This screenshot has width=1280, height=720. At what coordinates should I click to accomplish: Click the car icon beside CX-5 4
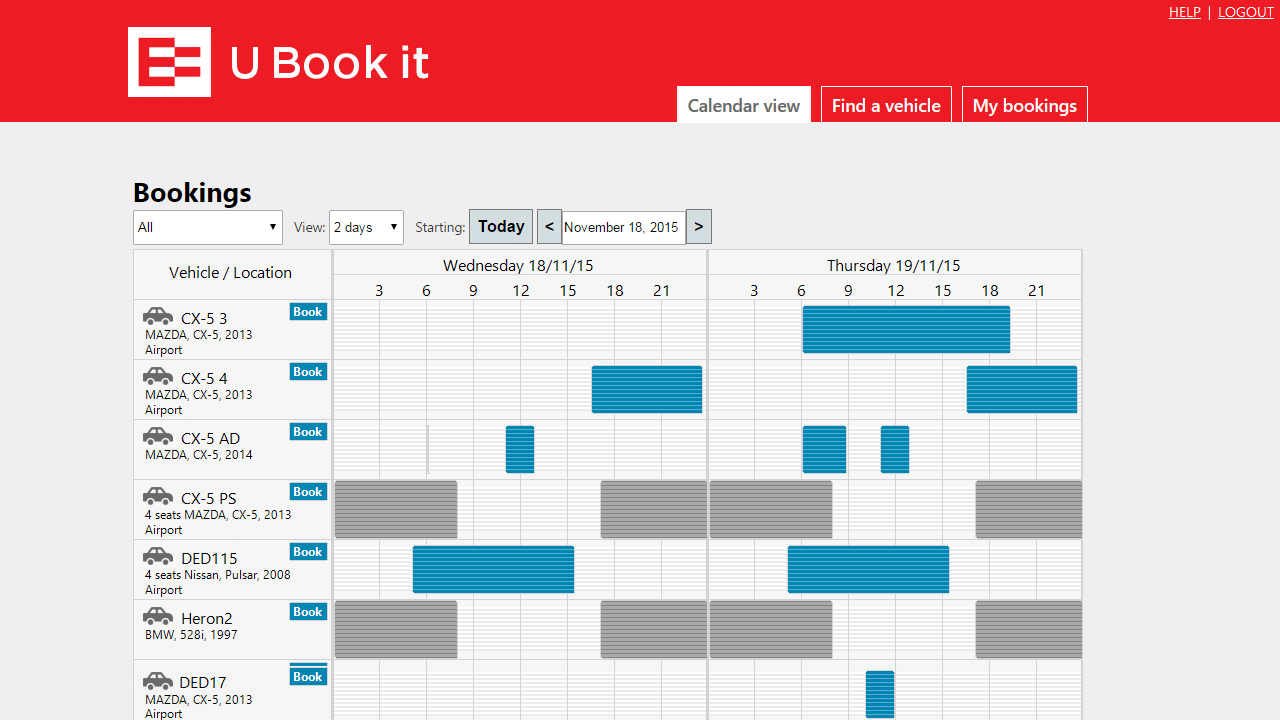tap(158, 377)
